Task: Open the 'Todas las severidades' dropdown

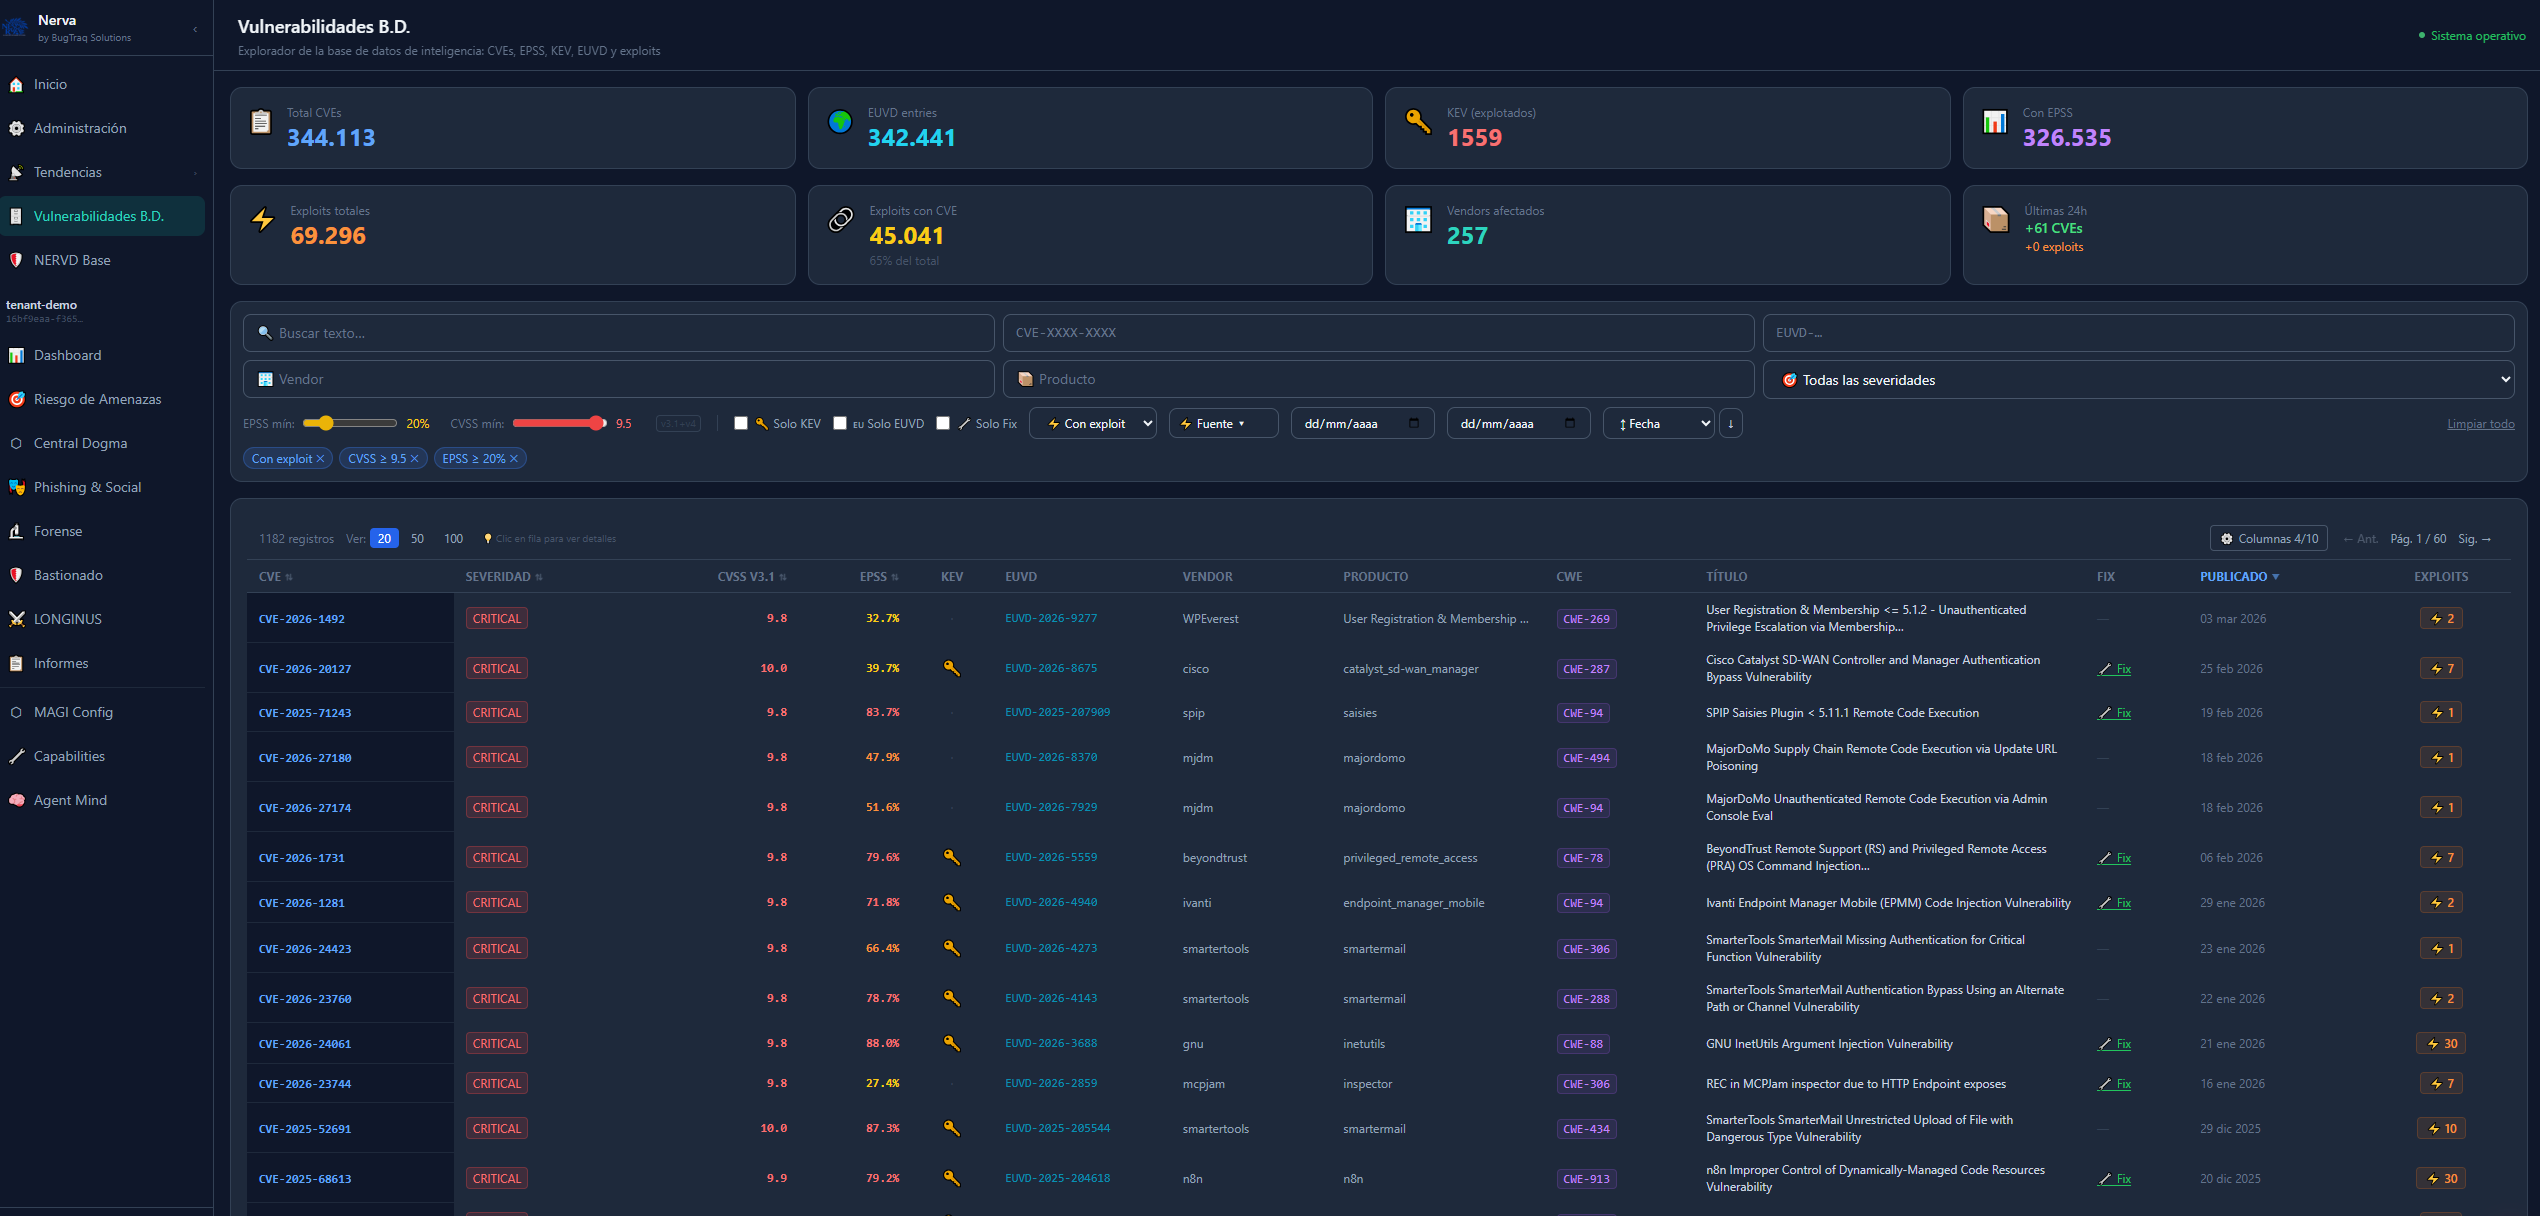Action: 2138,380
